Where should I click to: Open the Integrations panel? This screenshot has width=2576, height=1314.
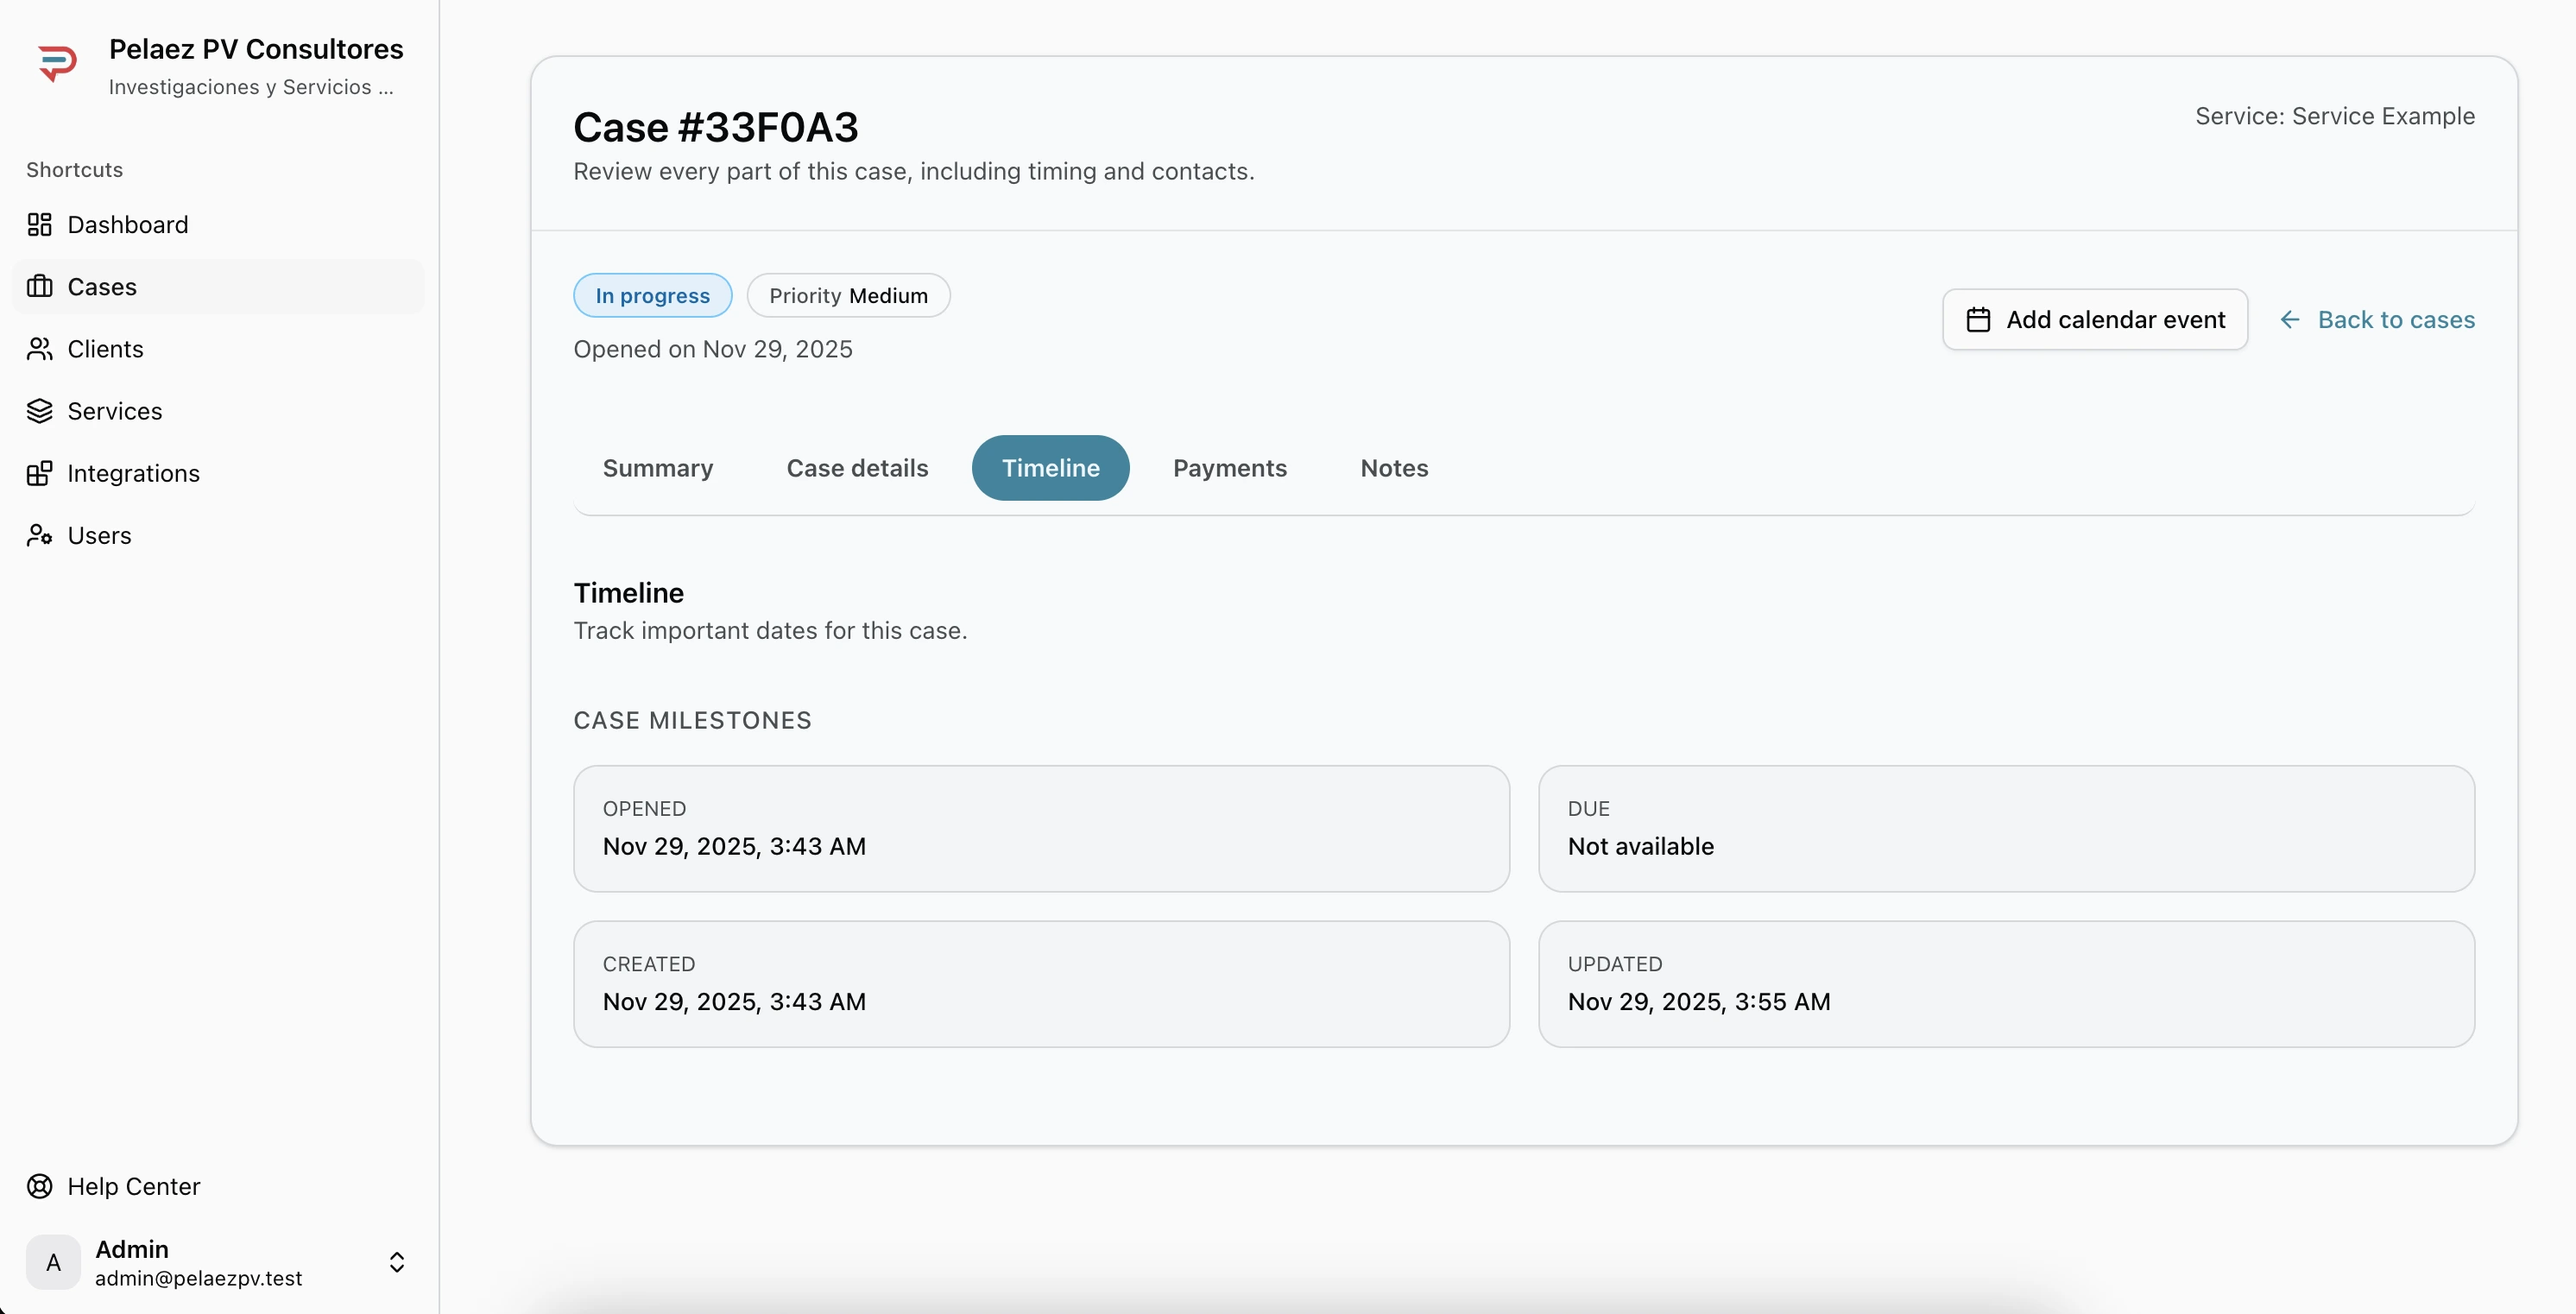point(131,473)
